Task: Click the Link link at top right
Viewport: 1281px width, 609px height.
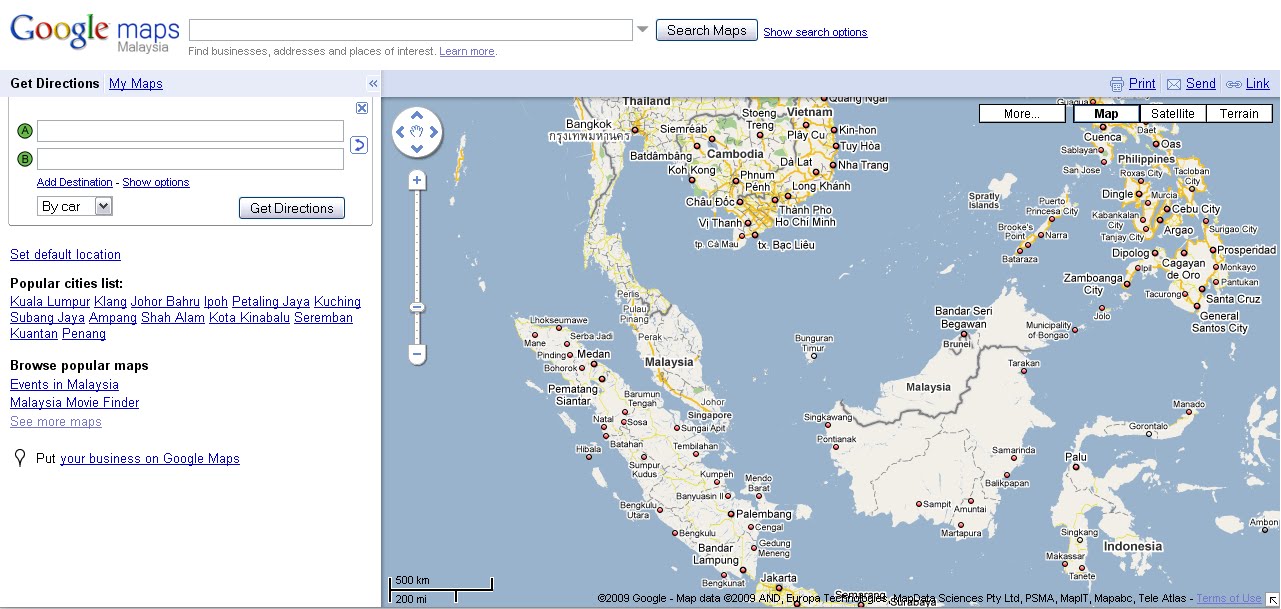Action: (1258, 84)
